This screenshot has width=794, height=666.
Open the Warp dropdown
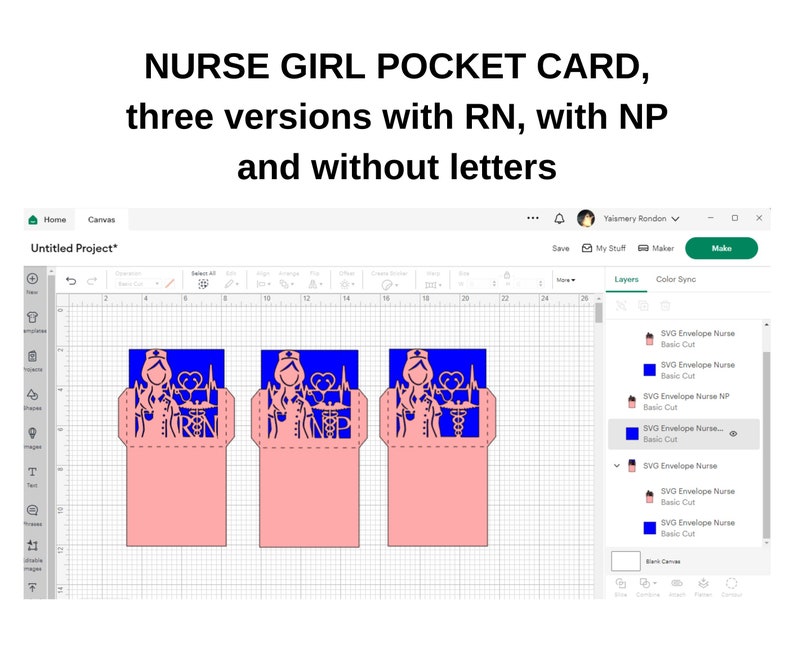pyautogui.click(x=433, y=285)
